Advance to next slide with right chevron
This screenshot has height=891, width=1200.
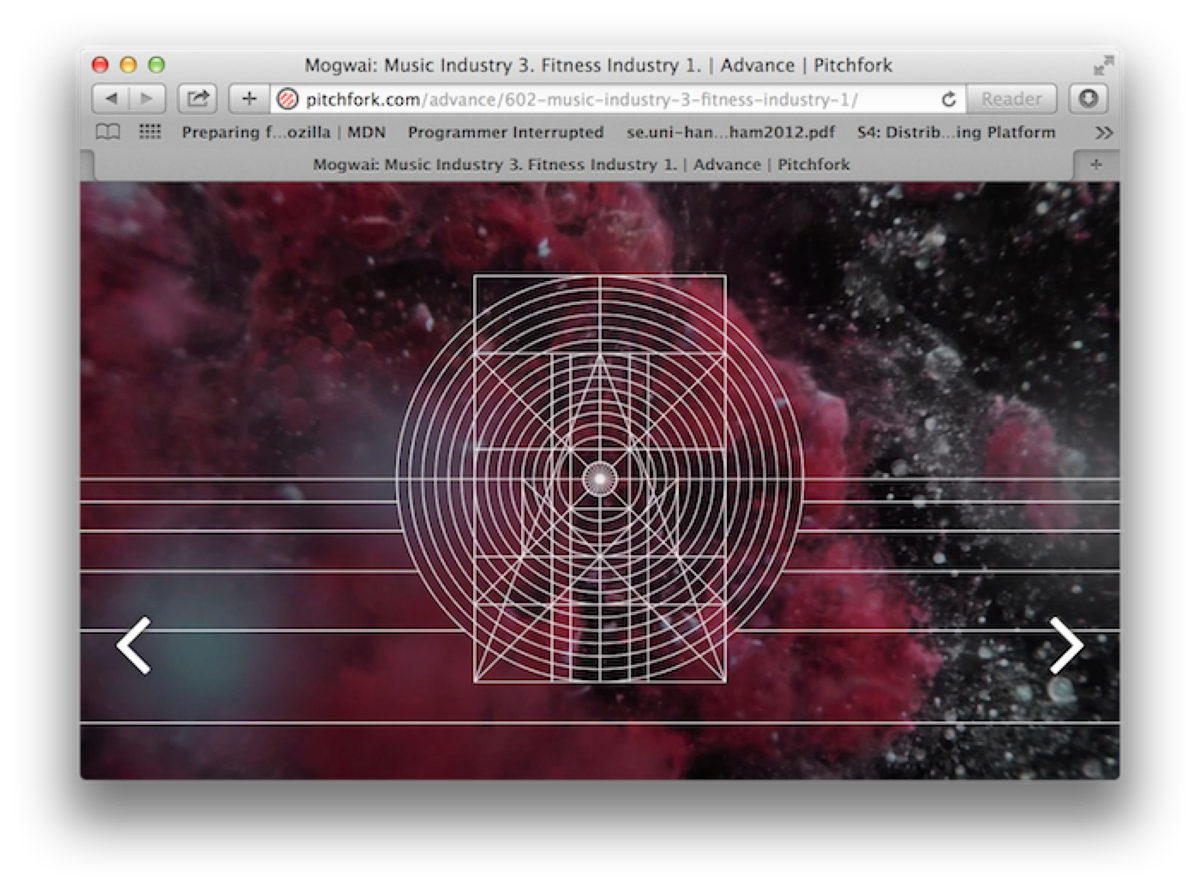point(1066,645)
